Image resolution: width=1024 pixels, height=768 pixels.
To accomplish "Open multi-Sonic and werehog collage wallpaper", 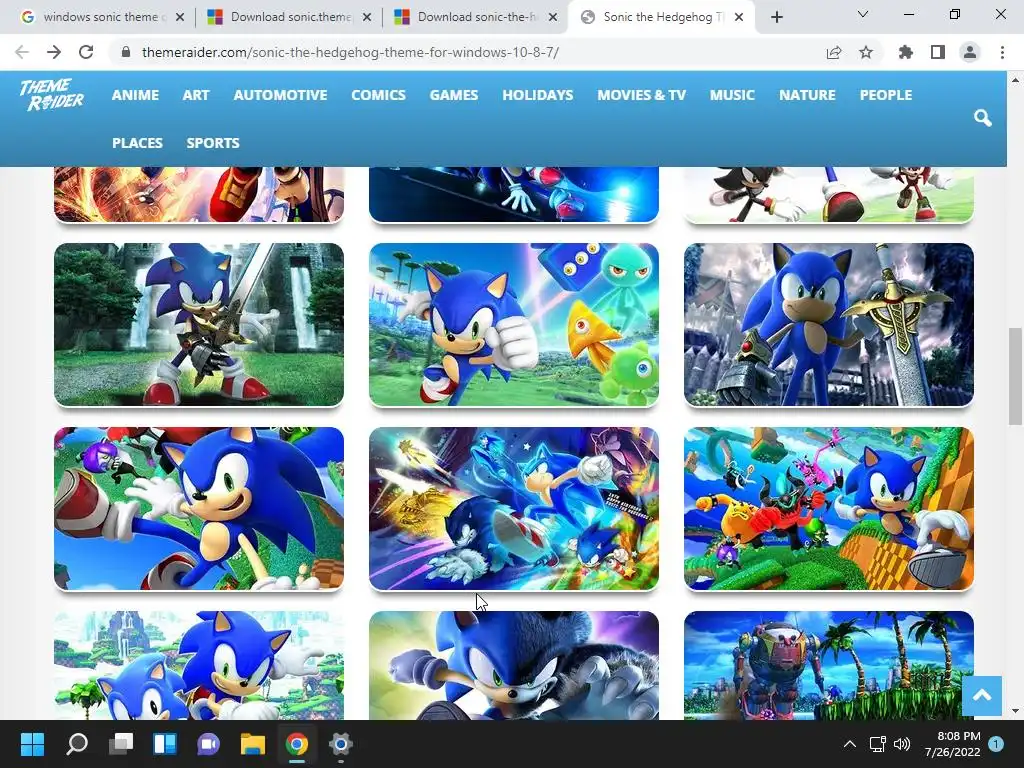I will (514, 509).
